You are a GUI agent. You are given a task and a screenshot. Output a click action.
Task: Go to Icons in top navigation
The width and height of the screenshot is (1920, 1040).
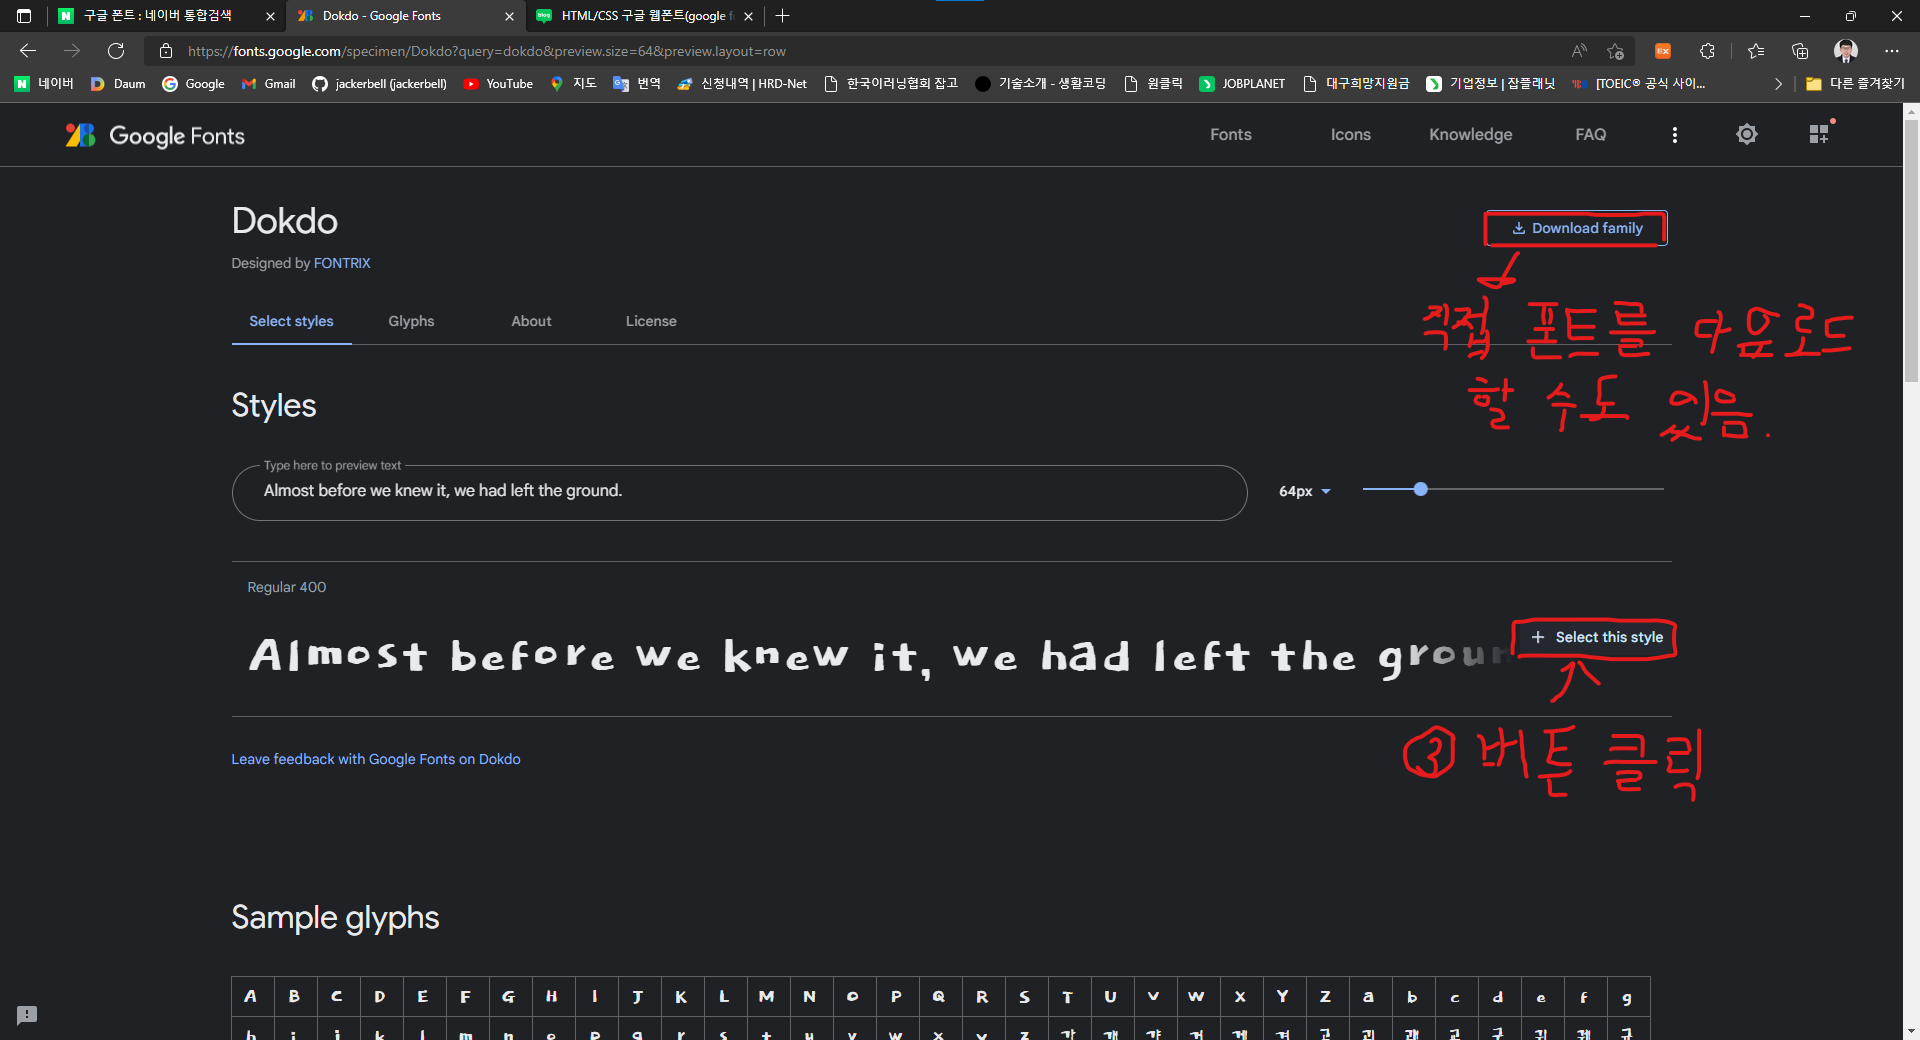[x=1351, y=134]
